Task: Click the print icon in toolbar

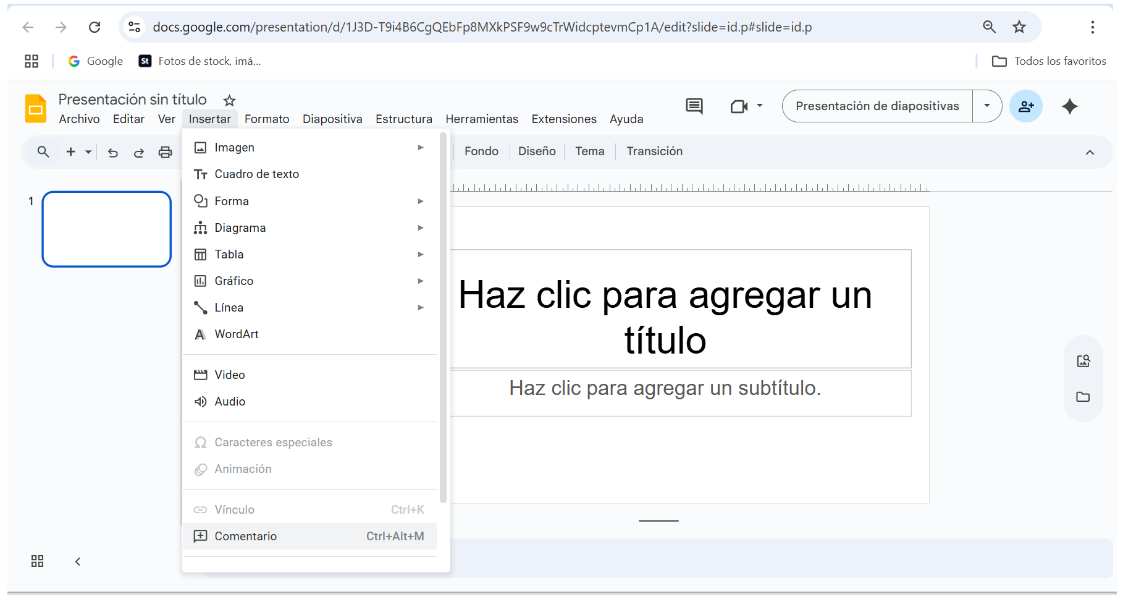Action: pyautogui.click(x=165, y=152)
